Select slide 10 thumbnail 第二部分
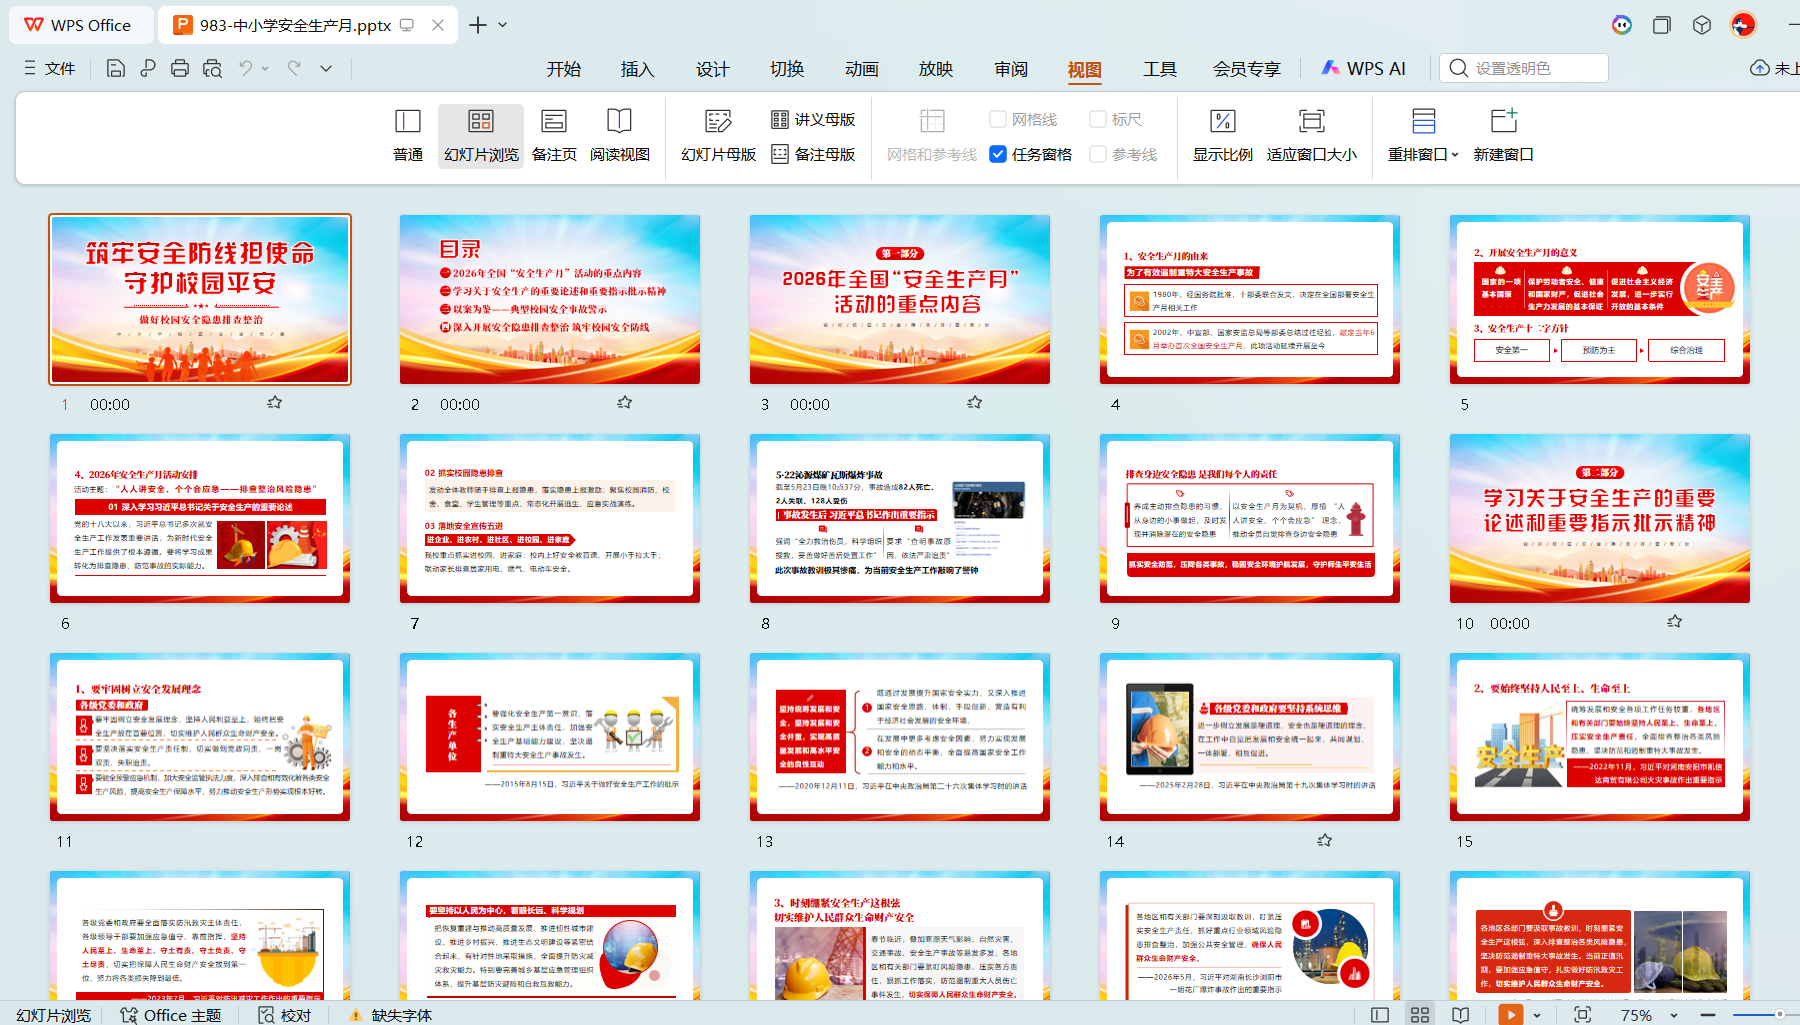The height and width of the screenshot is (1025, 1800). (x=1600, y=518)
